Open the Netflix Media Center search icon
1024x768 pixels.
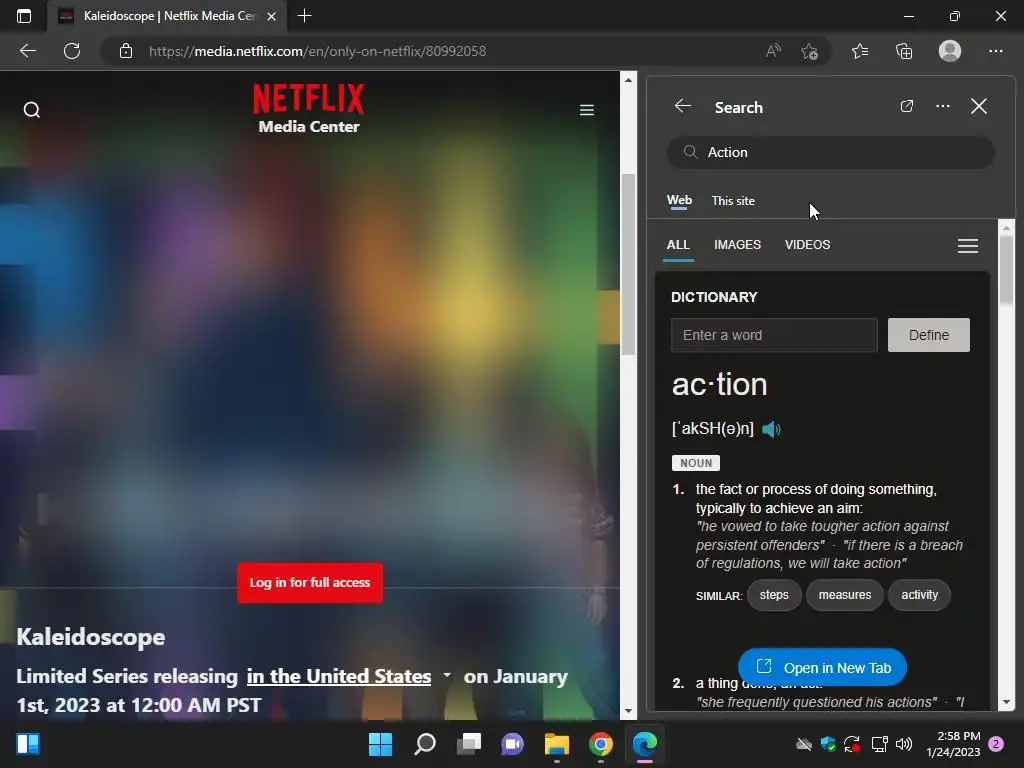pos(31,110)
